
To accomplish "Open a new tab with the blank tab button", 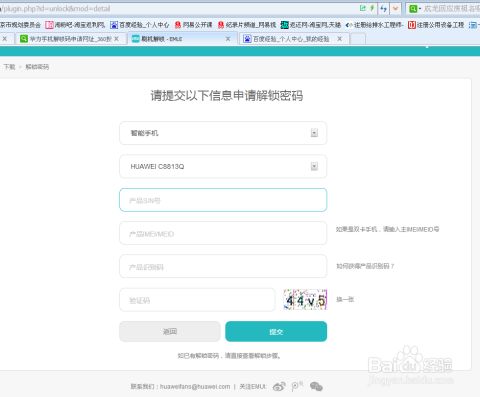I will click(x=358, y=39).
